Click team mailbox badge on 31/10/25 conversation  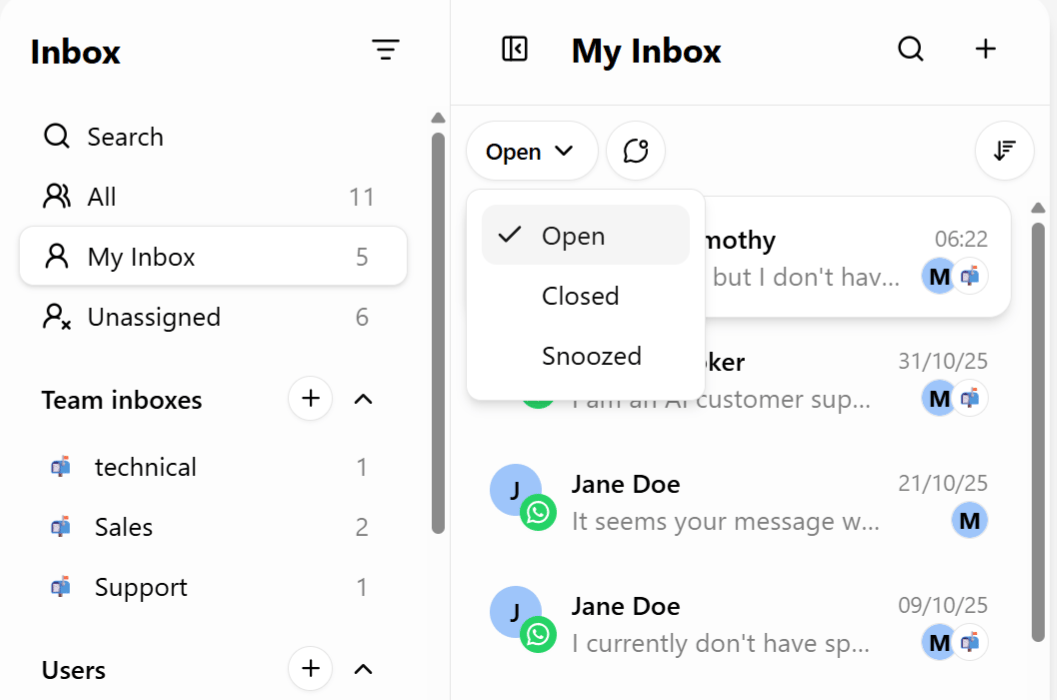point(971,399)
